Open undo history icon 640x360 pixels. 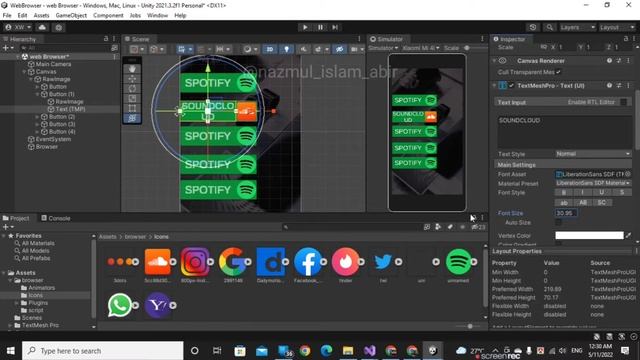pyautogui.click(x=533, y=27)
